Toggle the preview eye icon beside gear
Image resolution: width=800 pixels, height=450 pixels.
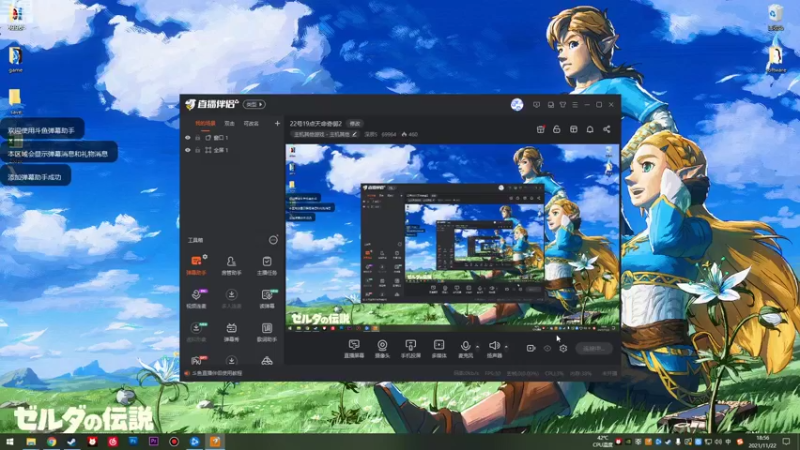(547, 348)
